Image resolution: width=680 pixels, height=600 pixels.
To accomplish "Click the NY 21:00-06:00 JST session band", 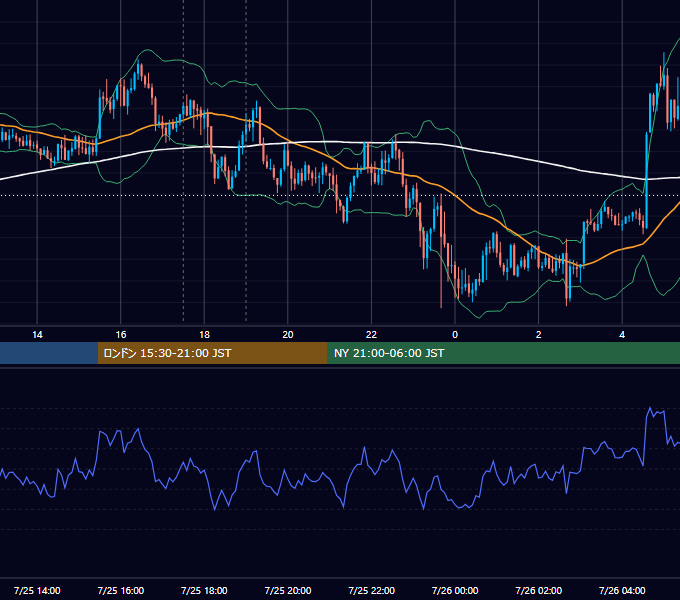I will click(503, 353).
